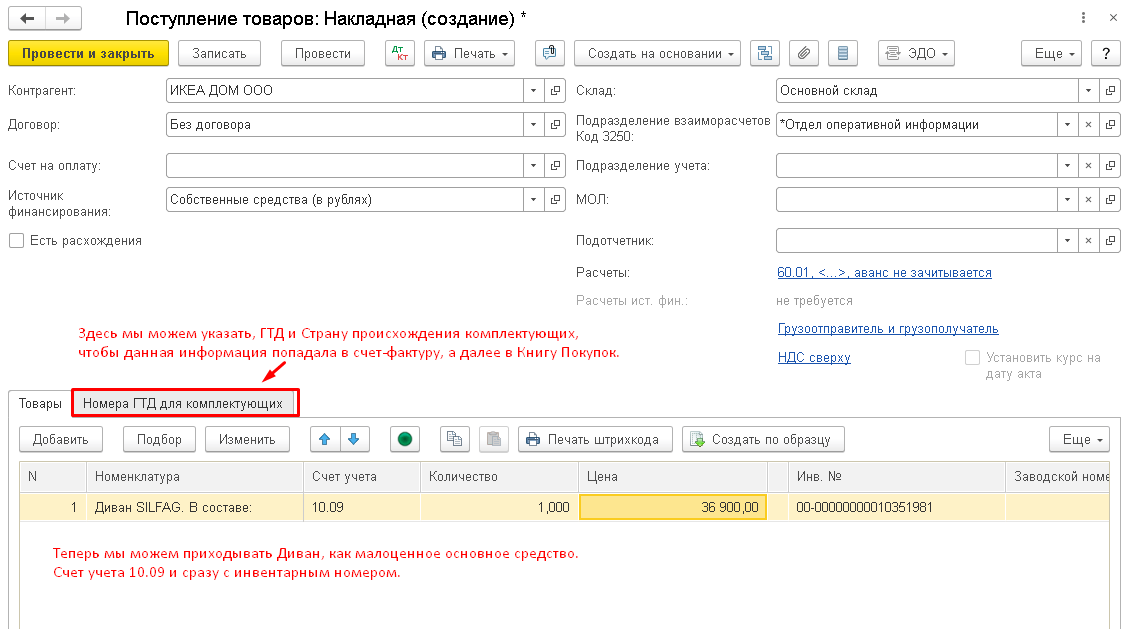The image size is (1128, 636).
Task: Clear the МОЛ field
Action: [x=1088, y=199]
